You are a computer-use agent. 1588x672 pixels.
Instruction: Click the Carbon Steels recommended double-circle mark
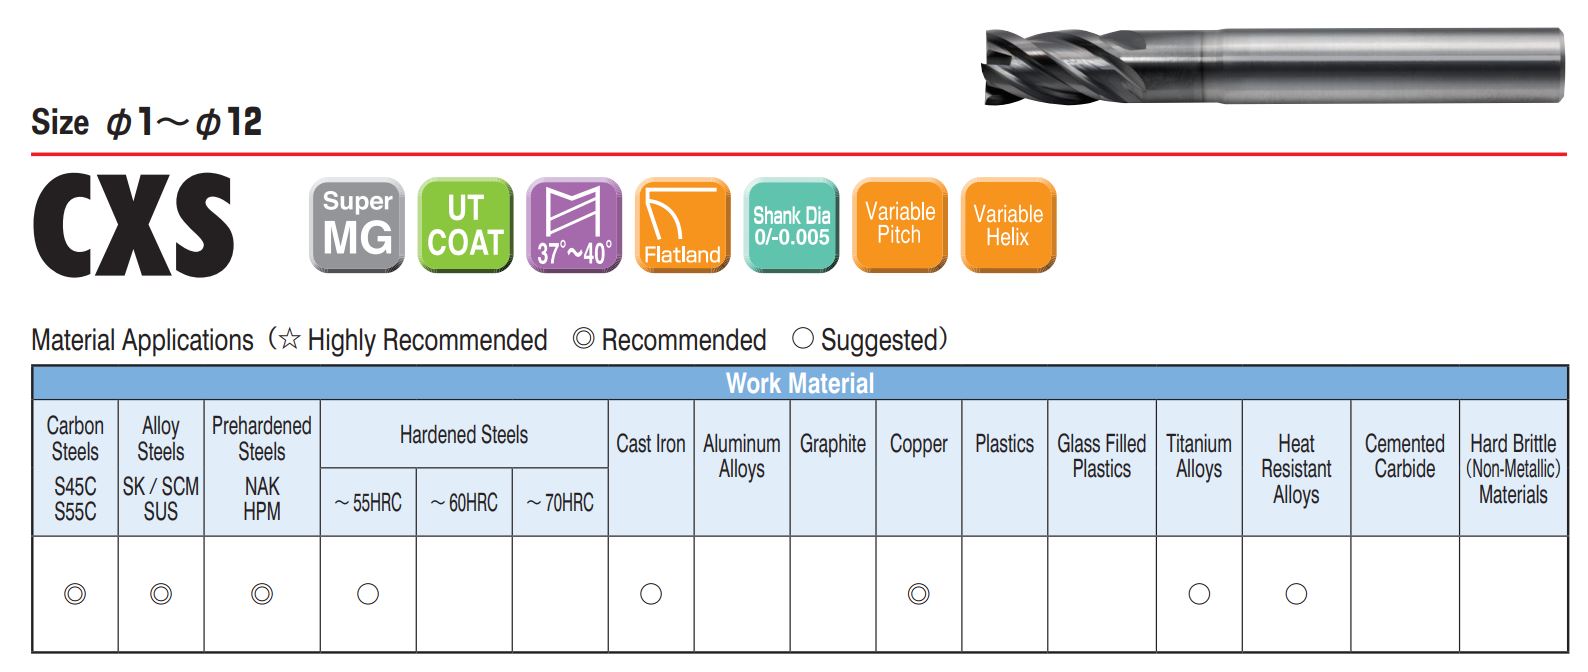point(75,594)
